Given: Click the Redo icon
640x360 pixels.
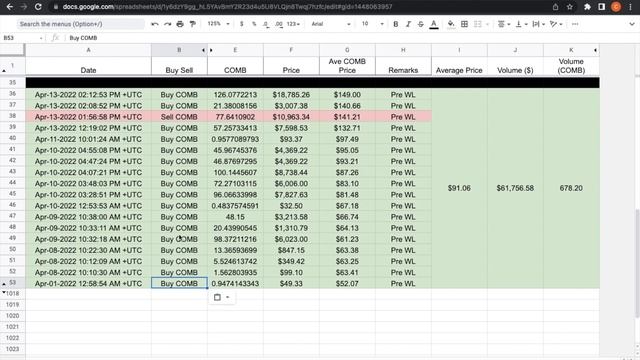Looking at the screenshot, I should 167,24.
